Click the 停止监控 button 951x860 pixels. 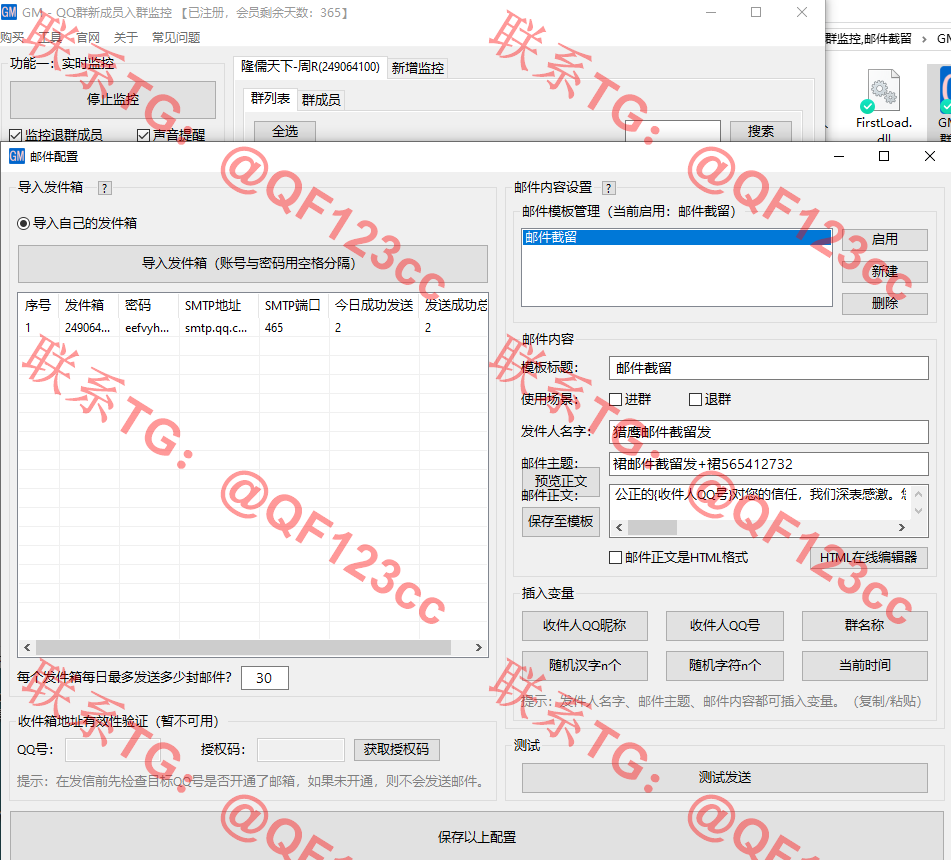pos(113,99)
